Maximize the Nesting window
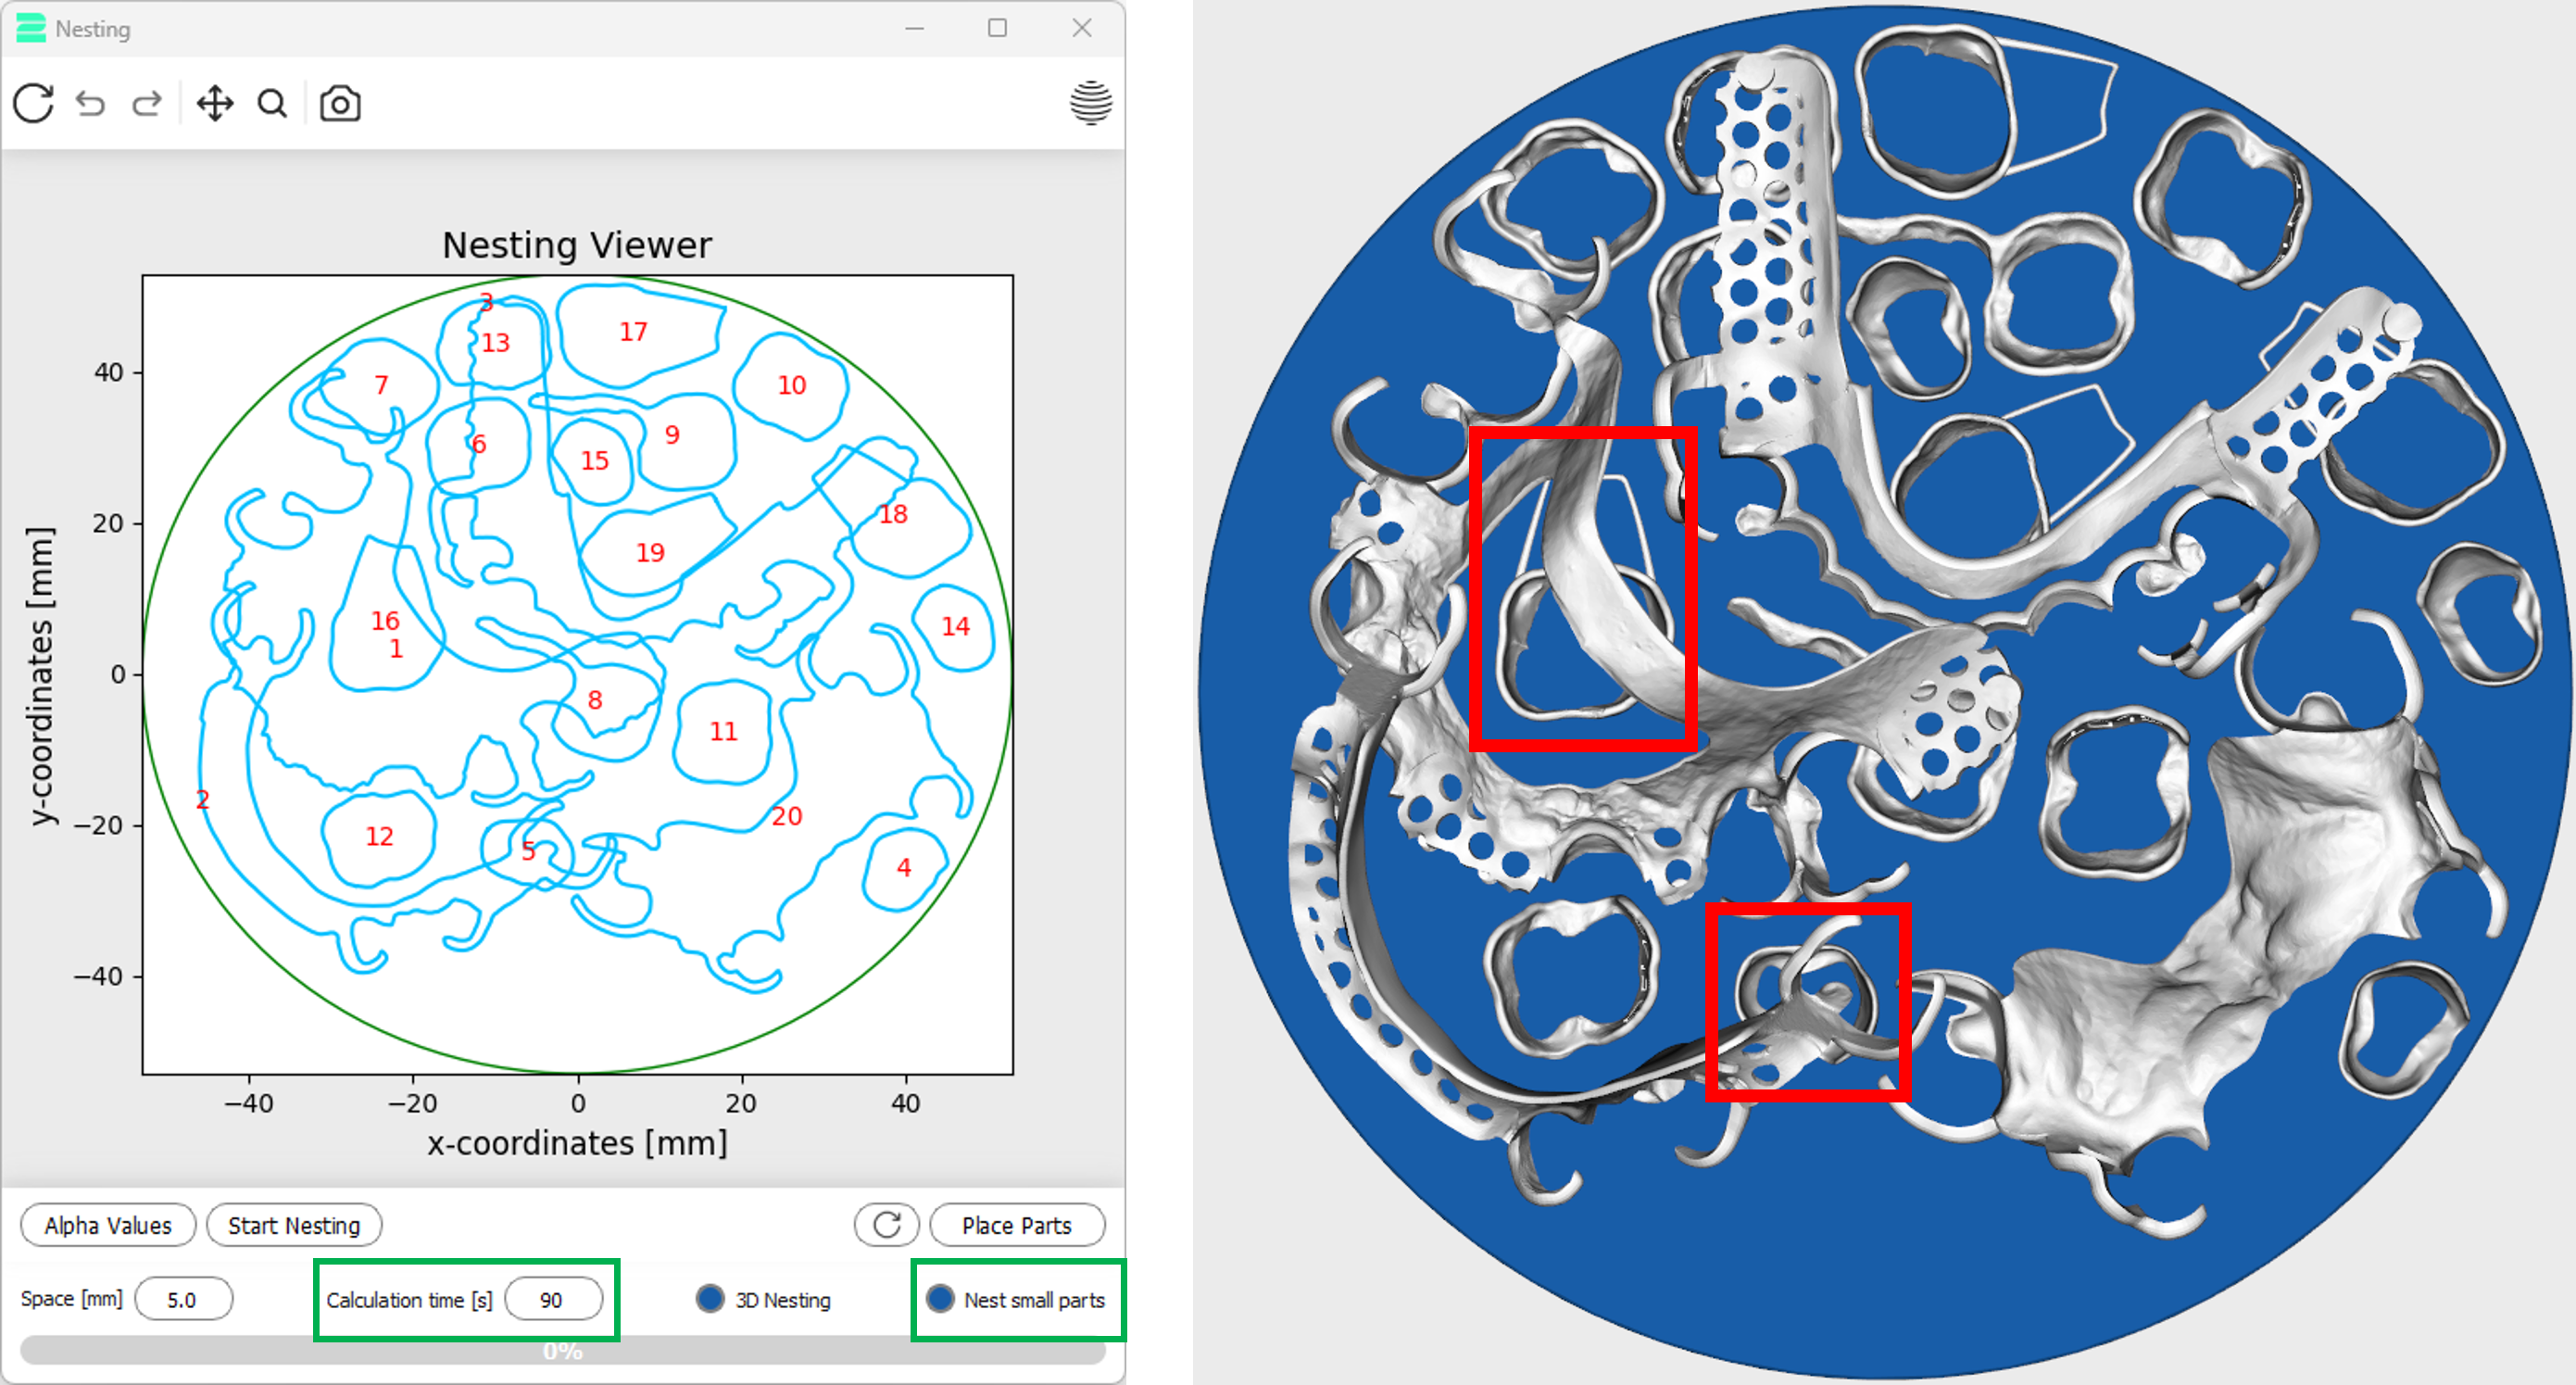The width and height of the screenshot is (2576, 1385). pos(997,28)
